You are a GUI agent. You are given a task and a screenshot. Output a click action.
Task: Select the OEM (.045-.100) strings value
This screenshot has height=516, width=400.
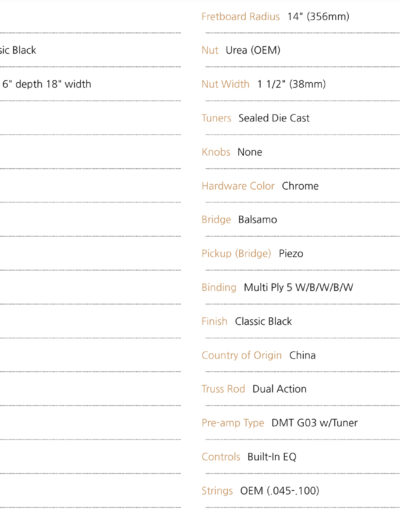pyautogui.click(x=280, y=491)
